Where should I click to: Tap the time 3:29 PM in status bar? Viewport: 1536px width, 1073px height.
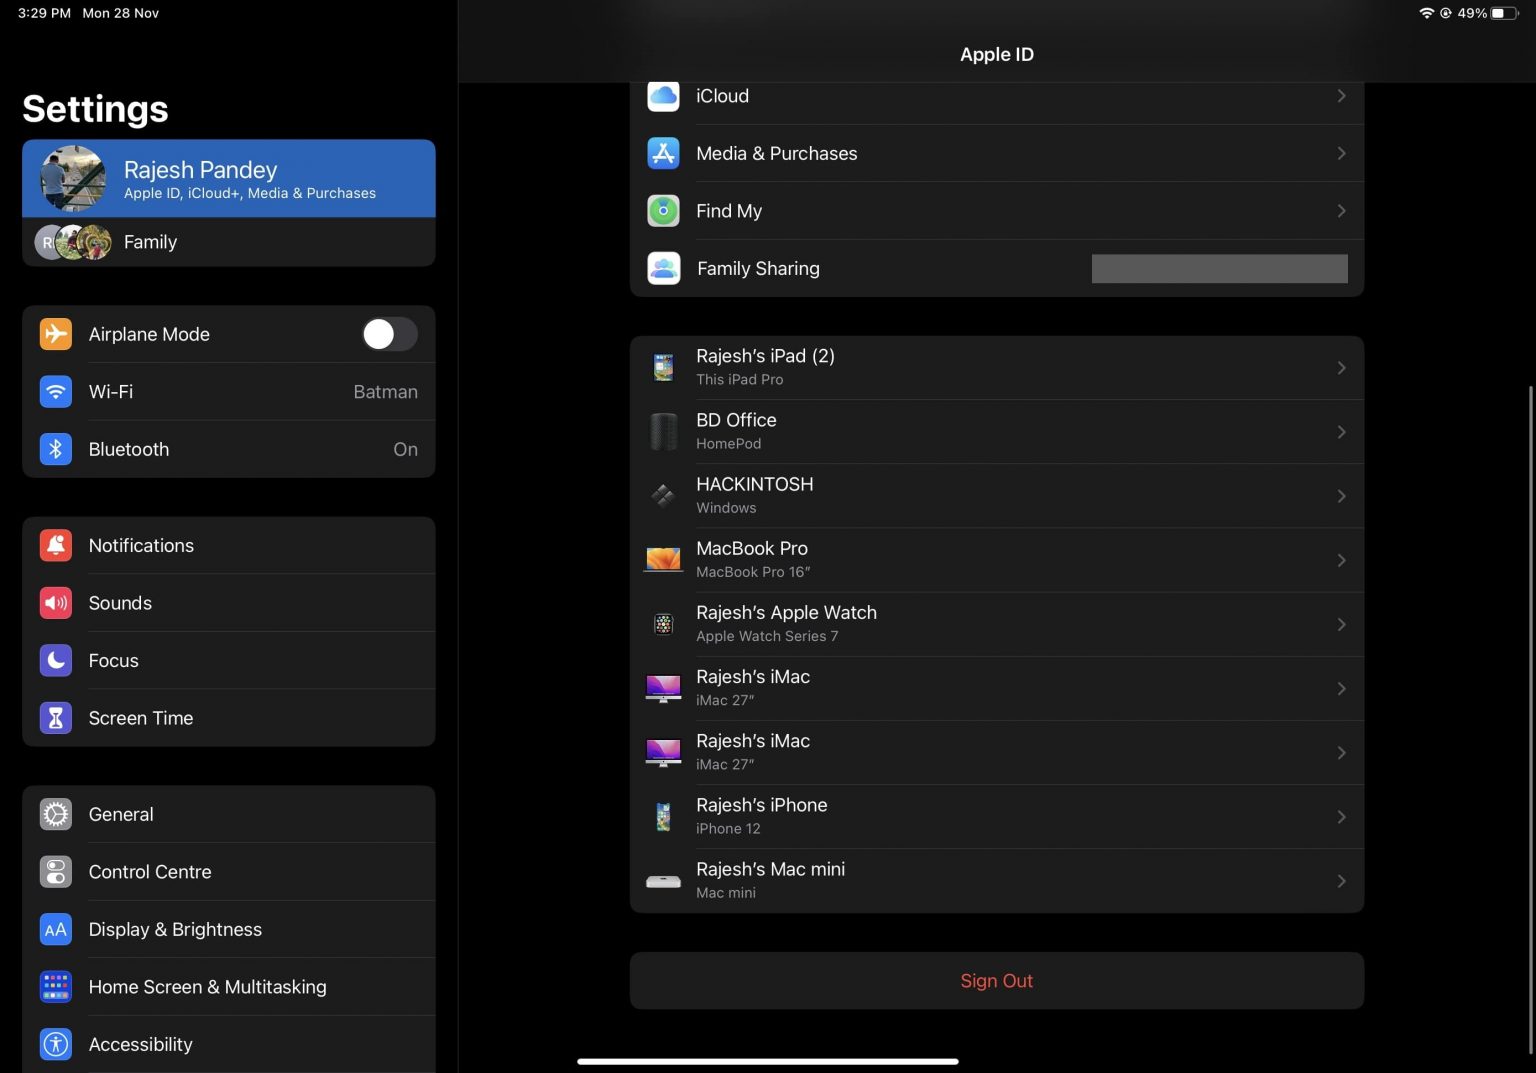coord(44,13)
